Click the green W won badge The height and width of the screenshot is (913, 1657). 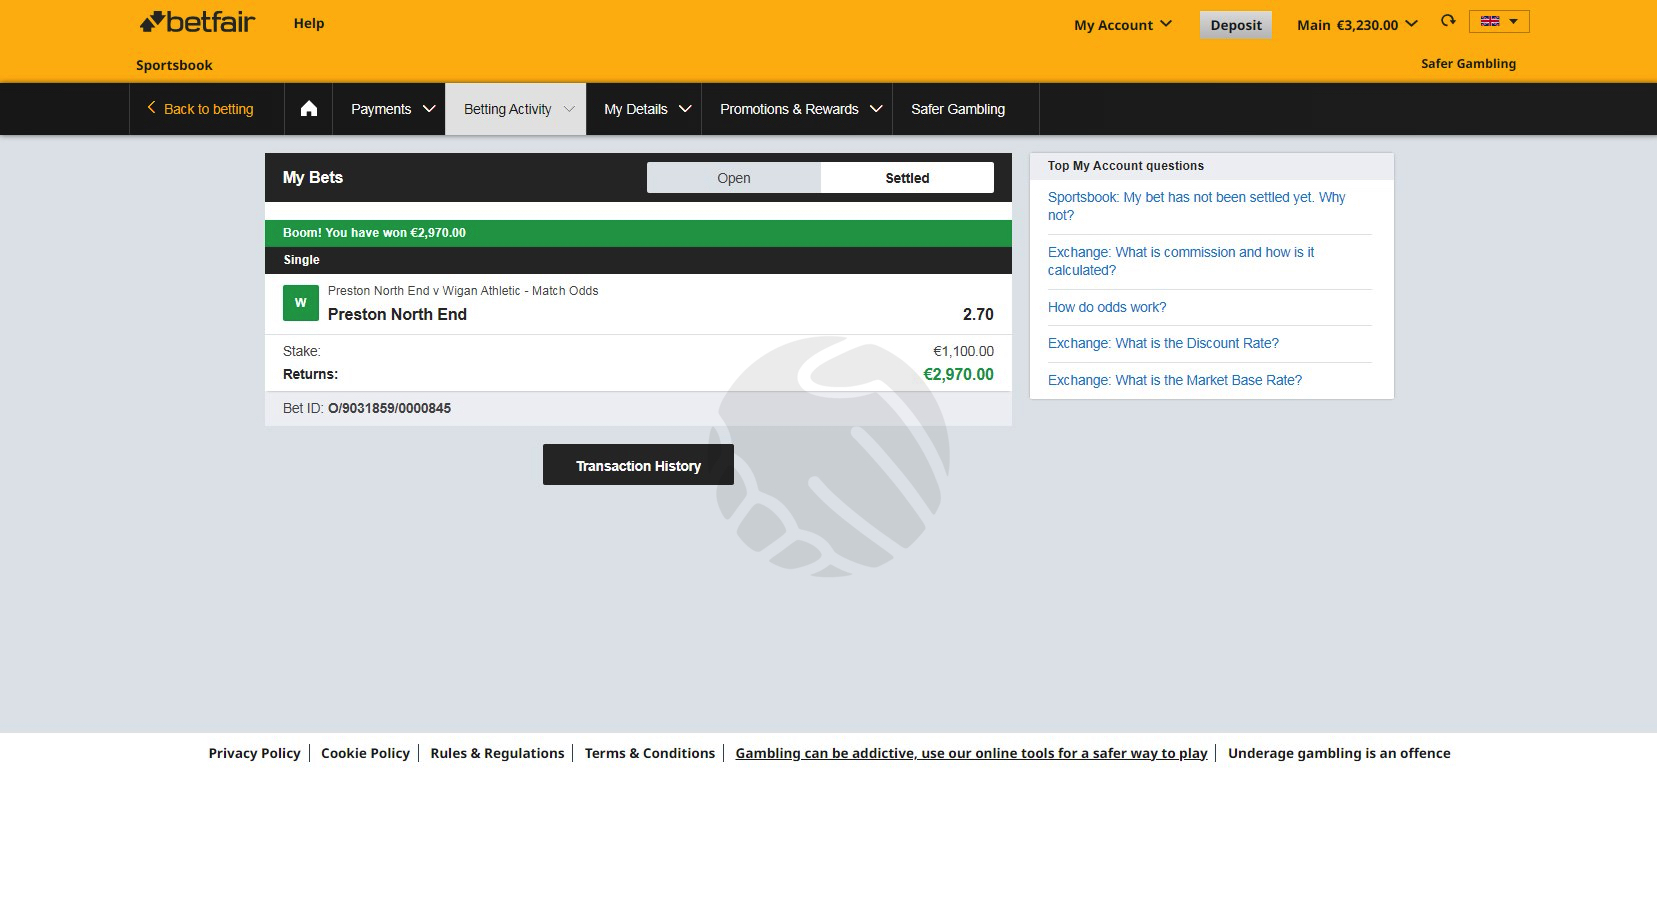(301, 303)
